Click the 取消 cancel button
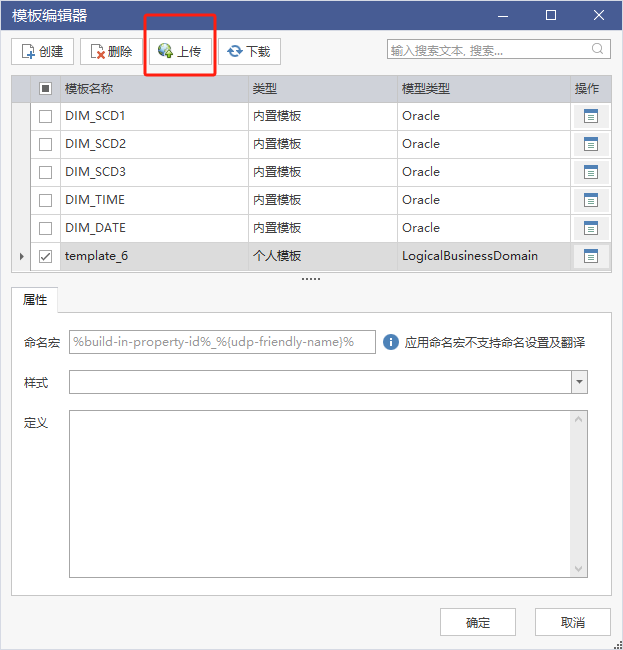This screenshot has width=623, height=650. (x=573, y=622)
